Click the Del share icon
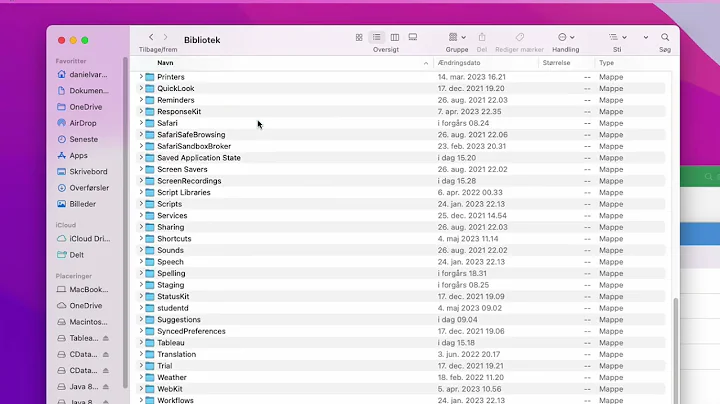This screenshot has height=404, width=720. coord(482,37)
